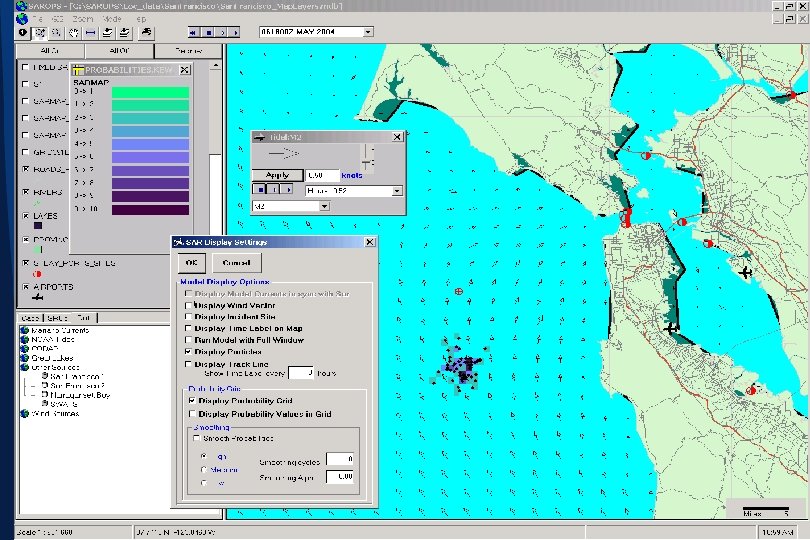Screen dimensions: 810x540
Task: Open the Mode menu
Action: tap(111, 19)
